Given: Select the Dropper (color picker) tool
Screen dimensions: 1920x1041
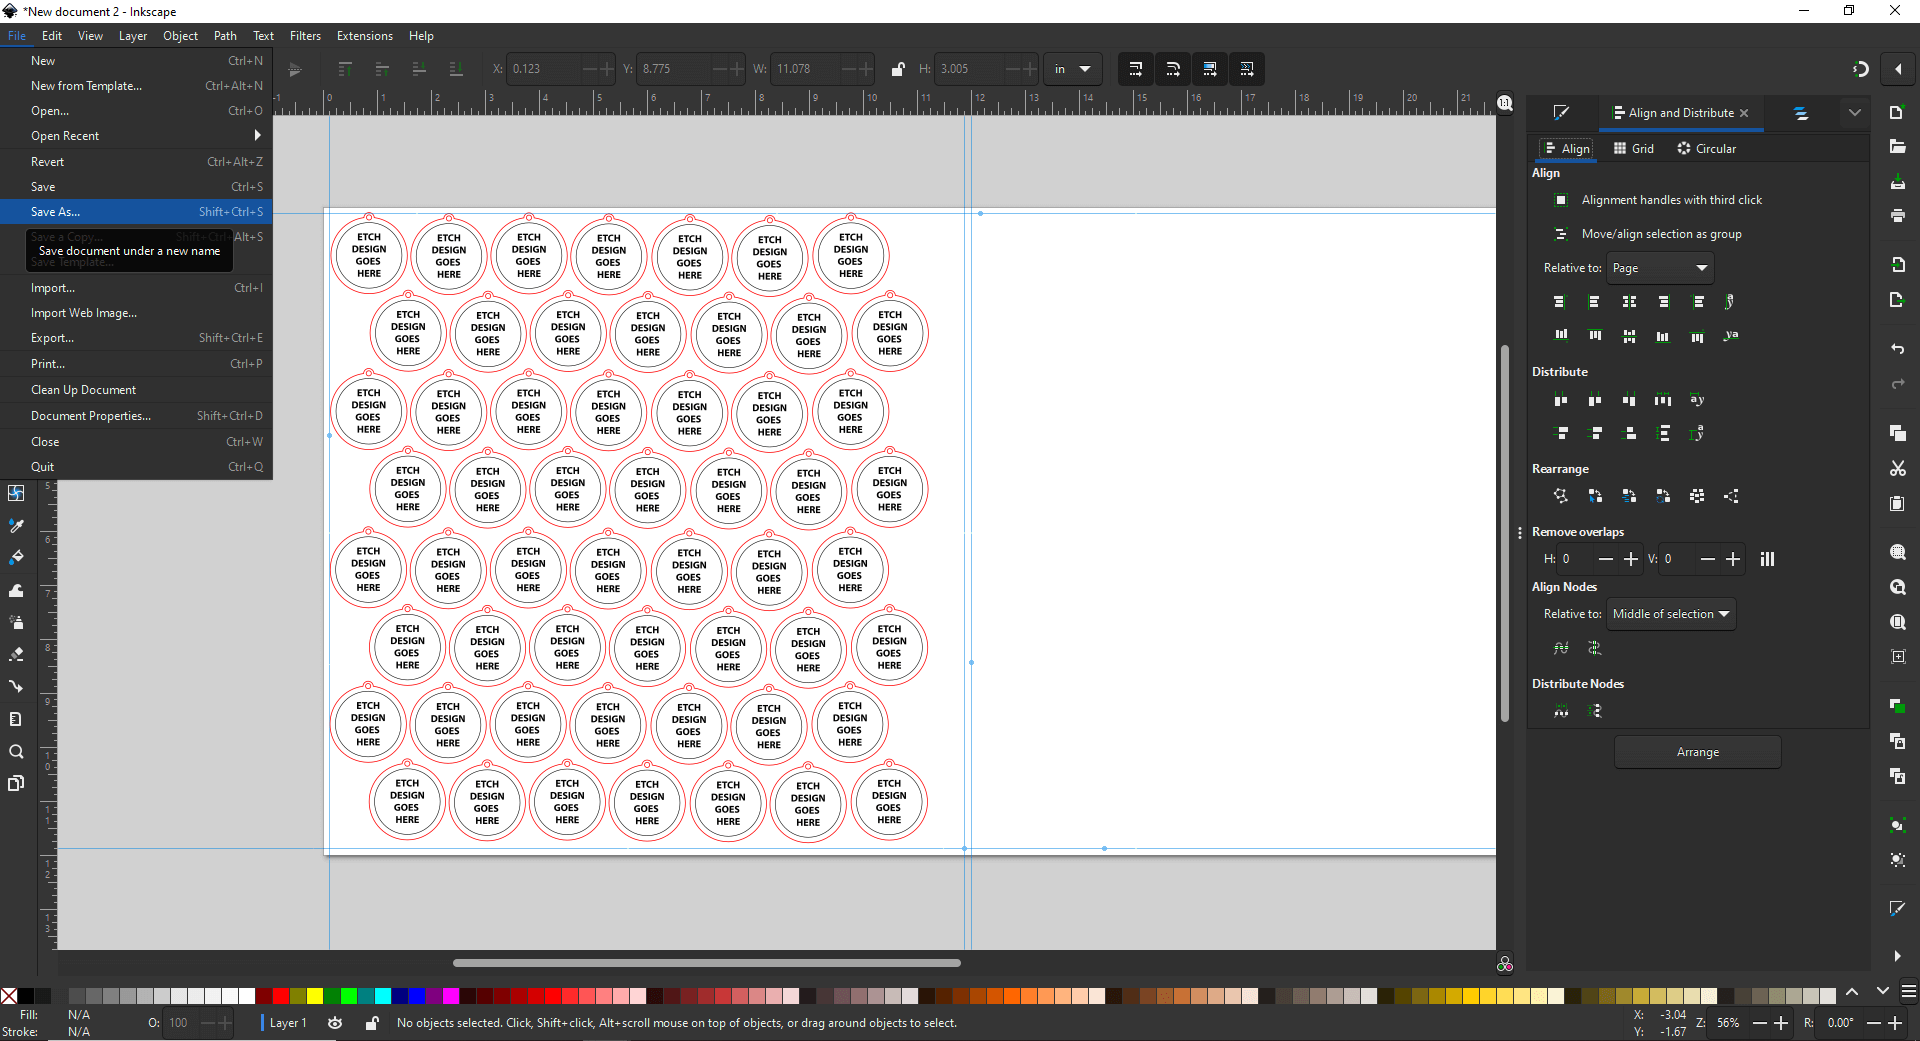Looking at the screenshot, I should click(x=16, y=524).
